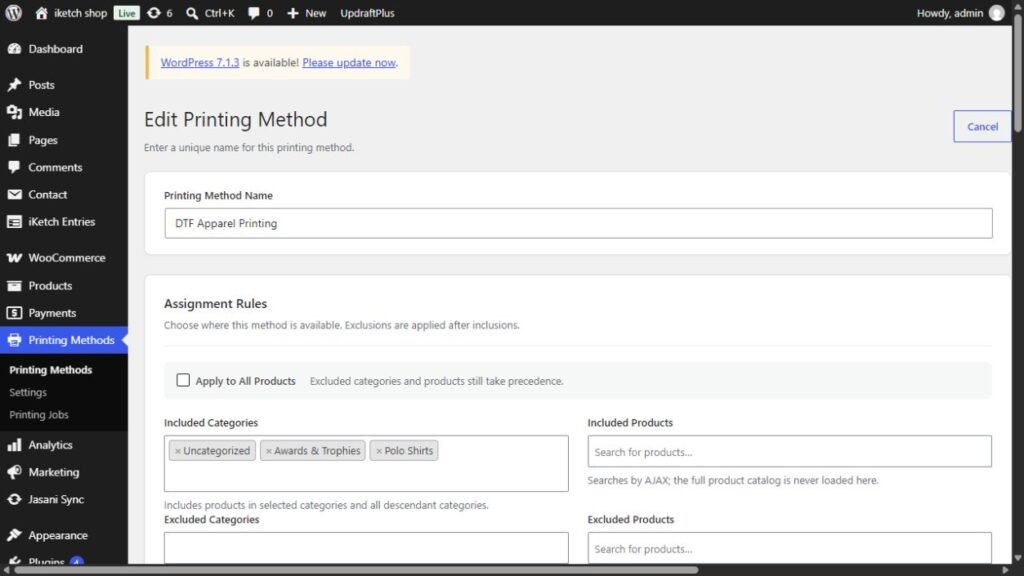Open the Excluded Categories select box
The height and width of the screenshot is (576, 1024).
pyautogui.click(x=366, y=547)
